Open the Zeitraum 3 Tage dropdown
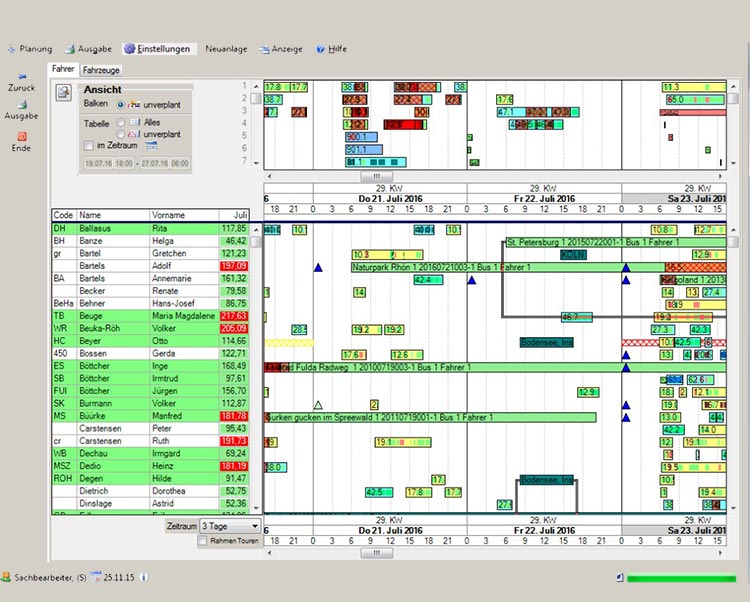This screenshot has height=602, width=750. [231, 526]
